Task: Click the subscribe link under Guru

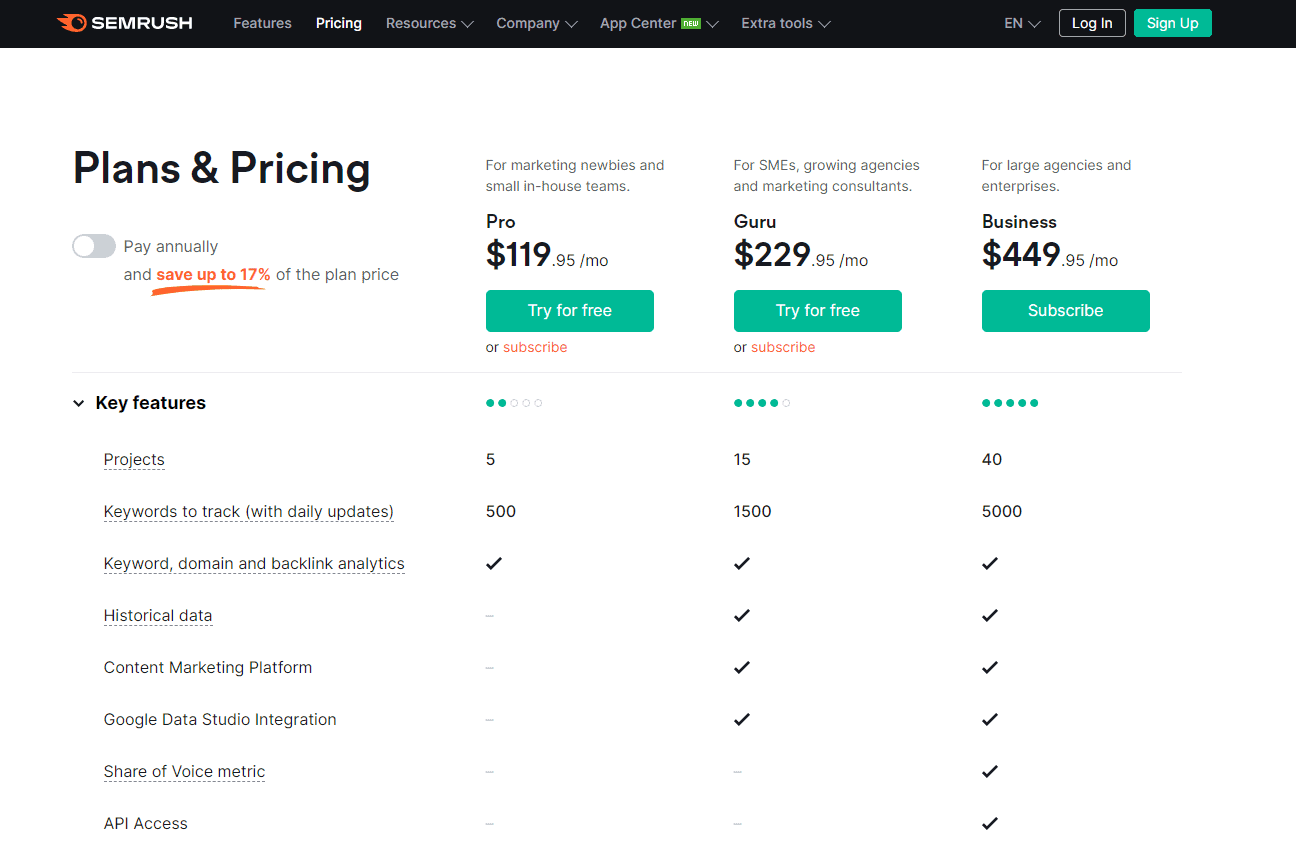Action: [x=783, y=347]
